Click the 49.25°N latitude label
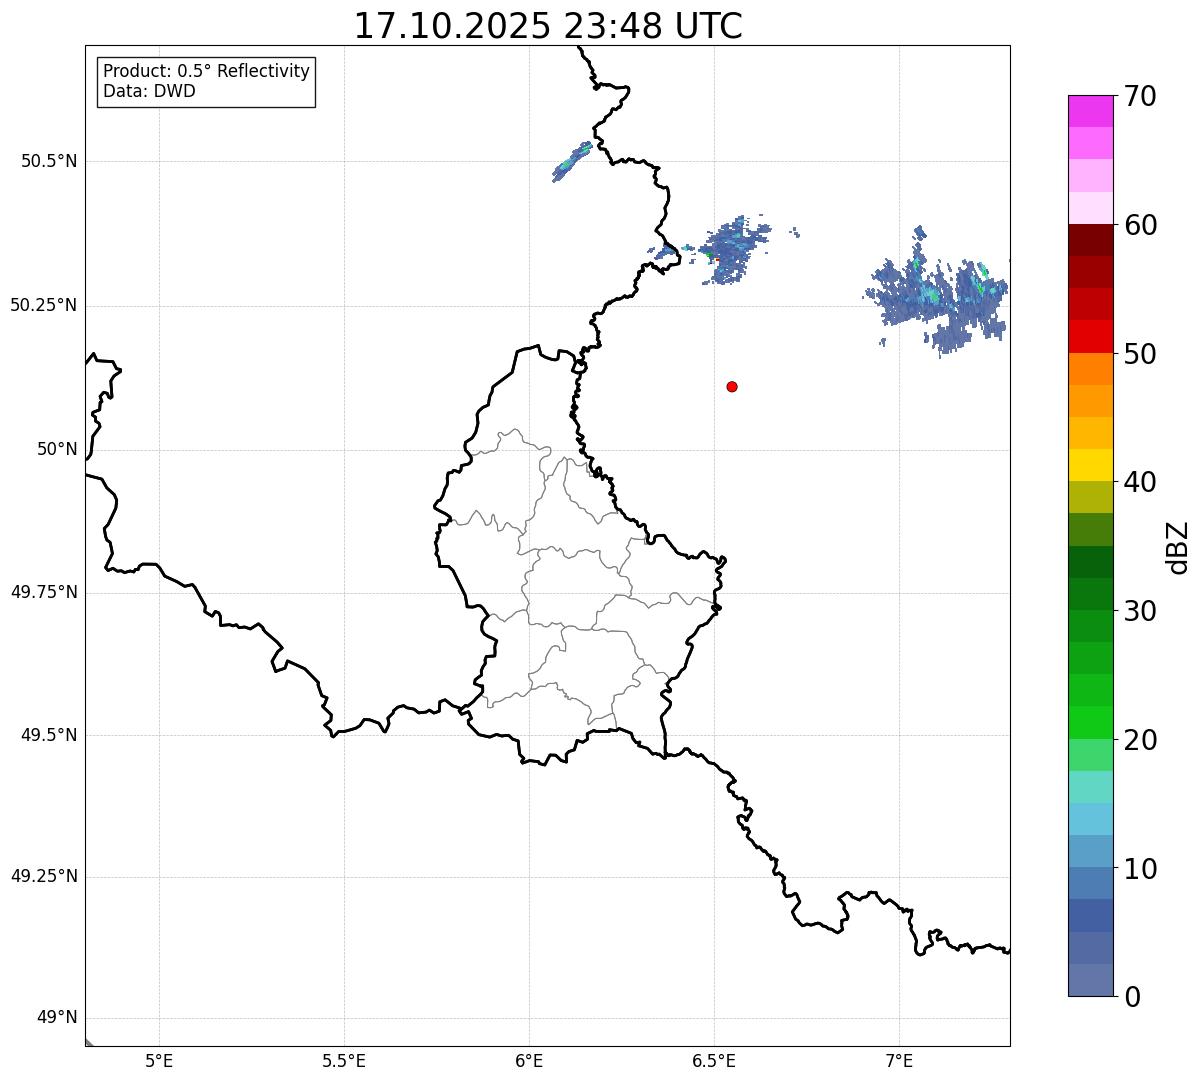Viewport: 1202px width, 1081px height. 44,876
